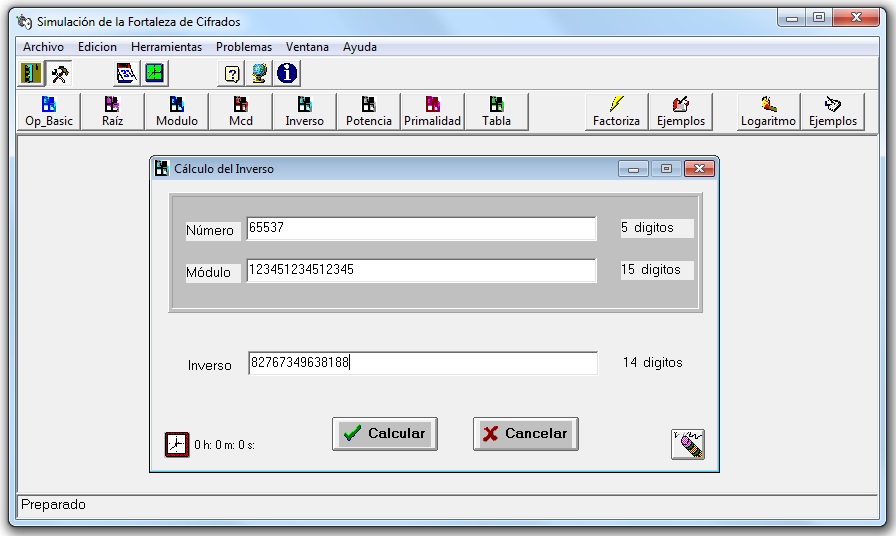The height and width of the screenshot is (536, 896).
Task: Click into the Módulo input field
Action: [x=420, y=271]
